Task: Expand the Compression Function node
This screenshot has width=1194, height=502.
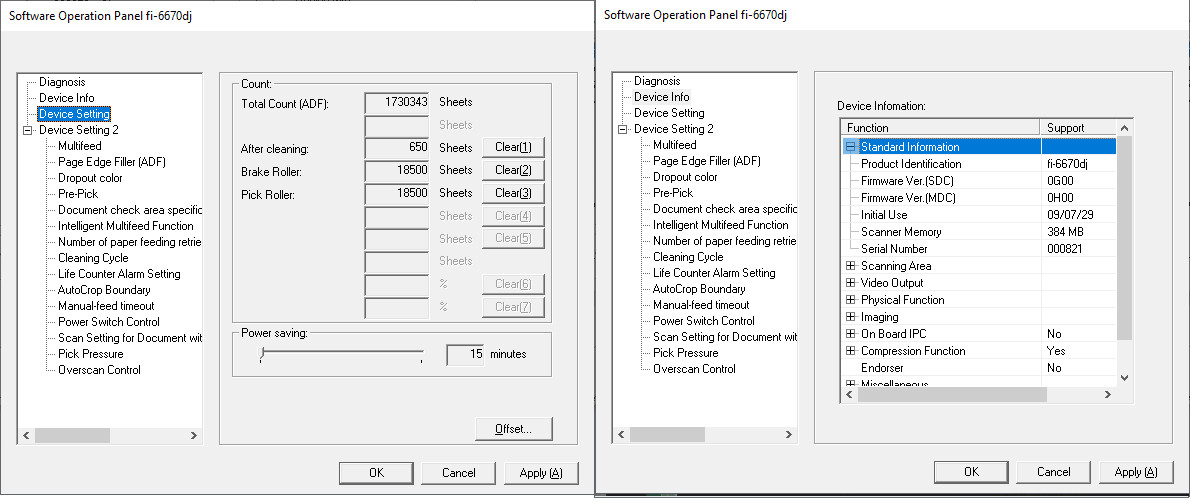Action: tap(851, 351)
